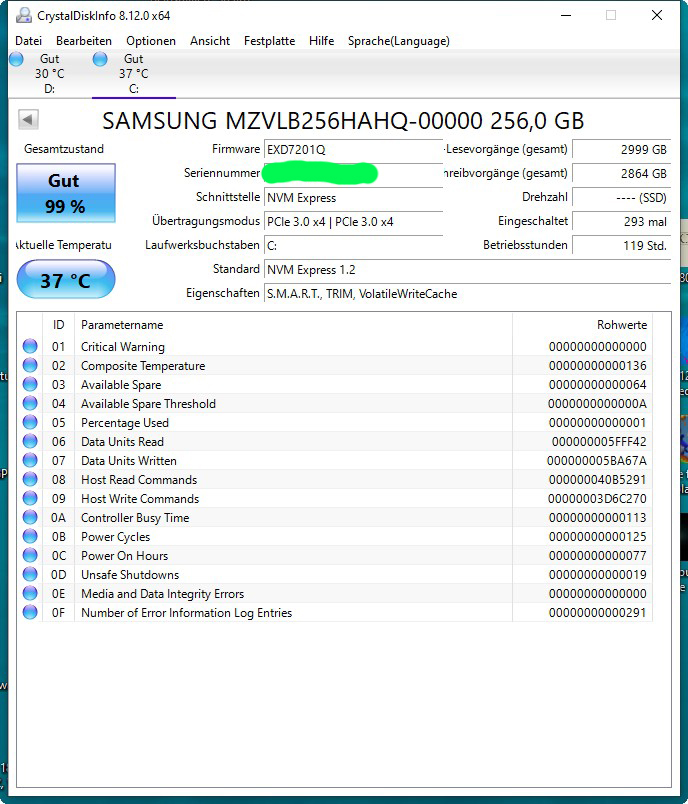Image resolution: width=688 pixels, height=804 pixels.
Task: Select the Composite Temperature row text
Action: (143, 366)
